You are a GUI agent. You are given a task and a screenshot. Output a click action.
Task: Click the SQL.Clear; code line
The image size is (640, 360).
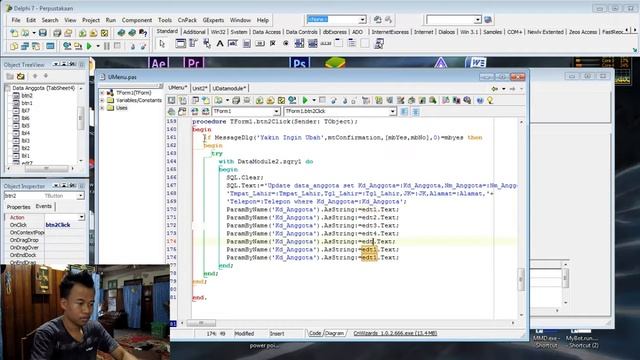[245, 178]
